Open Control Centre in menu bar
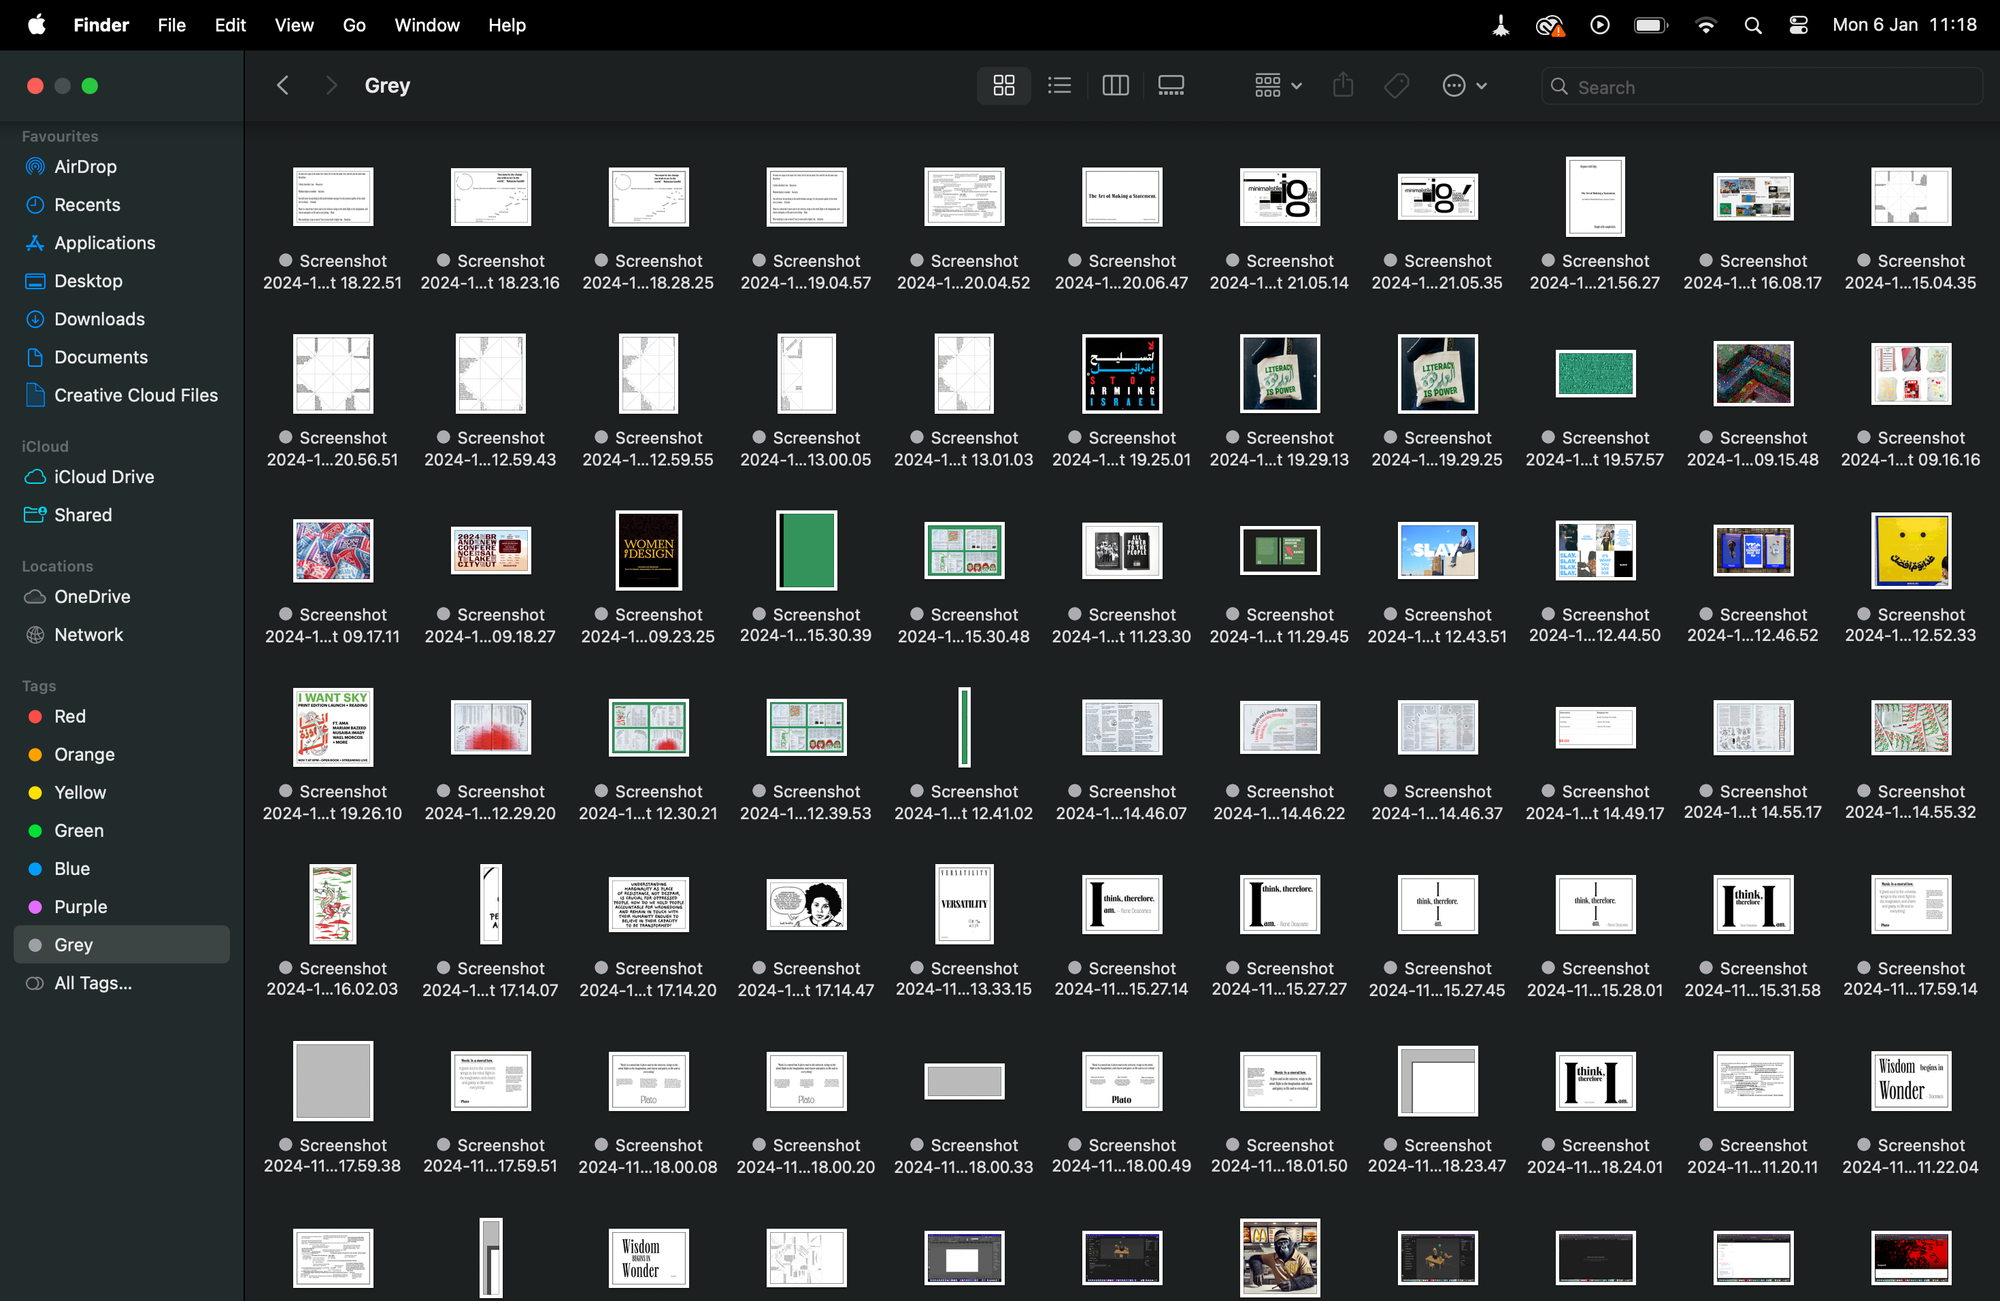 1798,25
